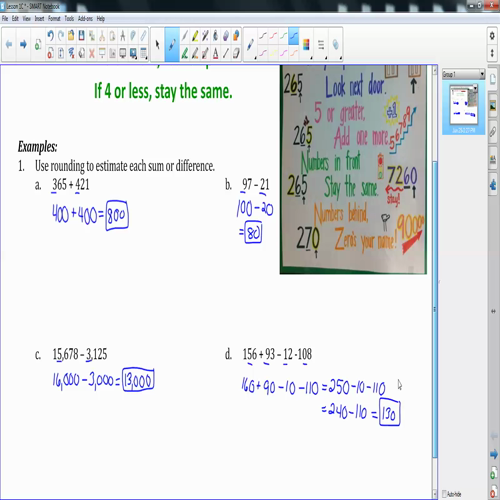Pick the black pen line style
Image resolution: width=500 pixels, height=500 pixels.
point(263,35)
